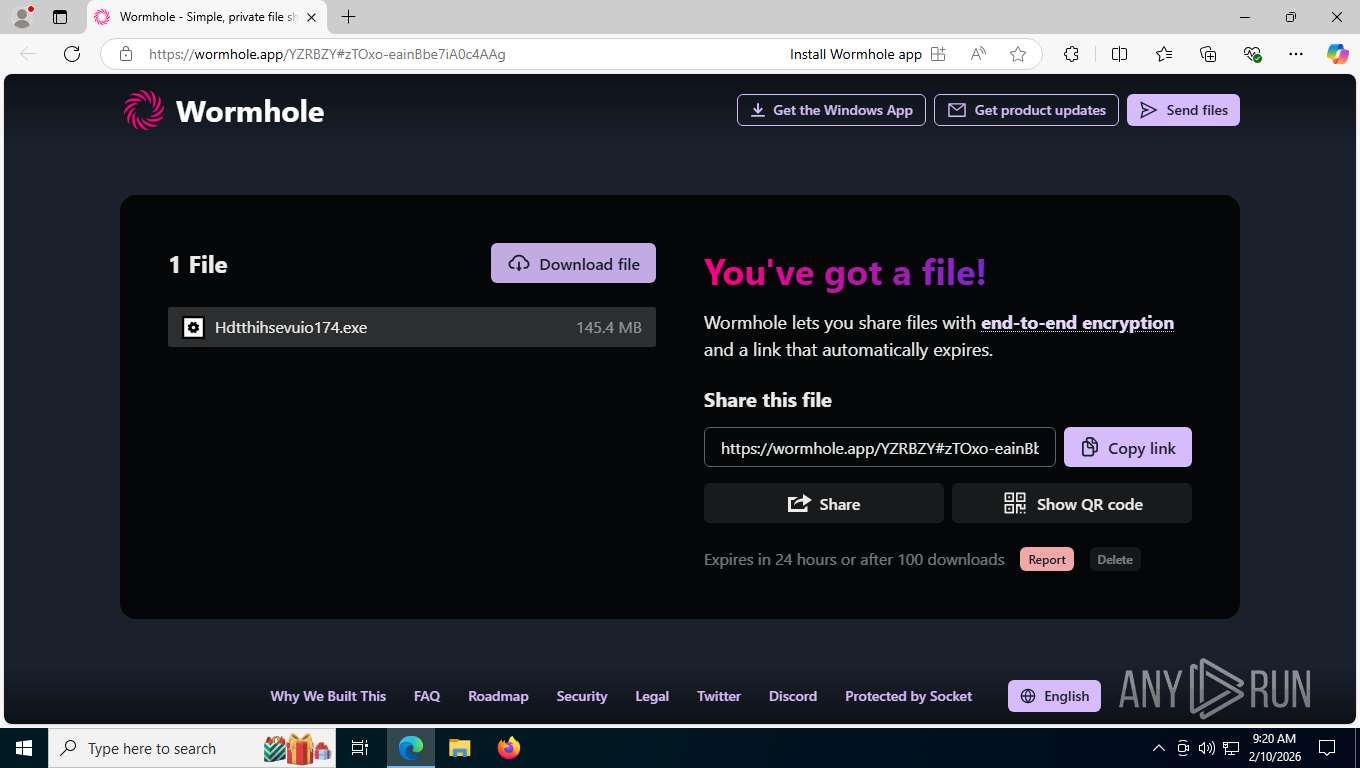Click the Wormhole swirl logo
1360x768 pixels.
pos(144,110)
